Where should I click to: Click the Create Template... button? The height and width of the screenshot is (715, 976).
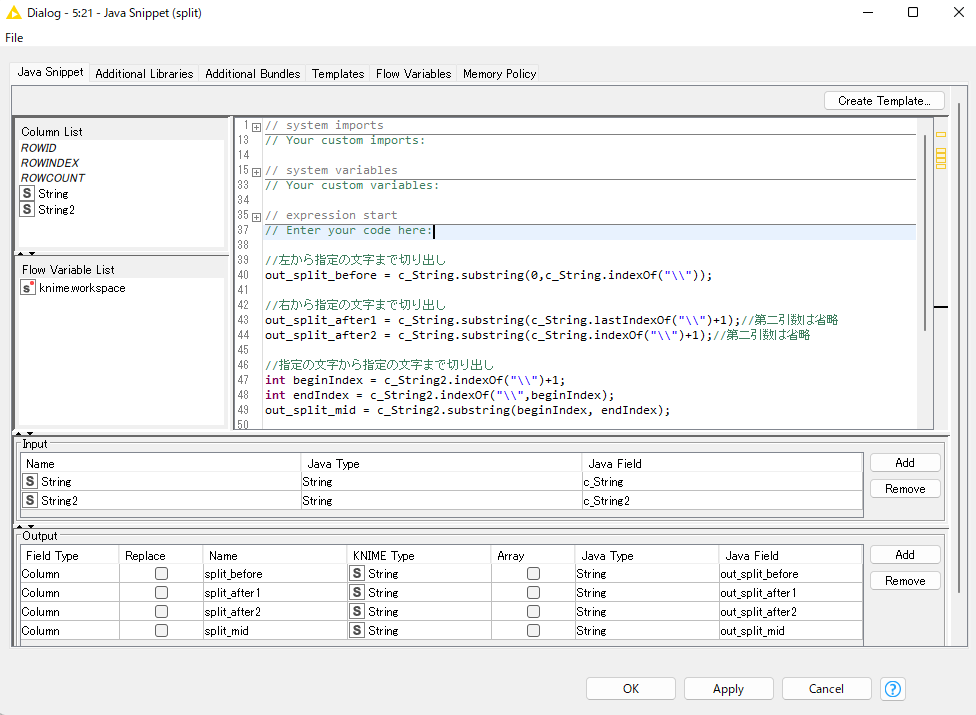(x=884, y=101)
